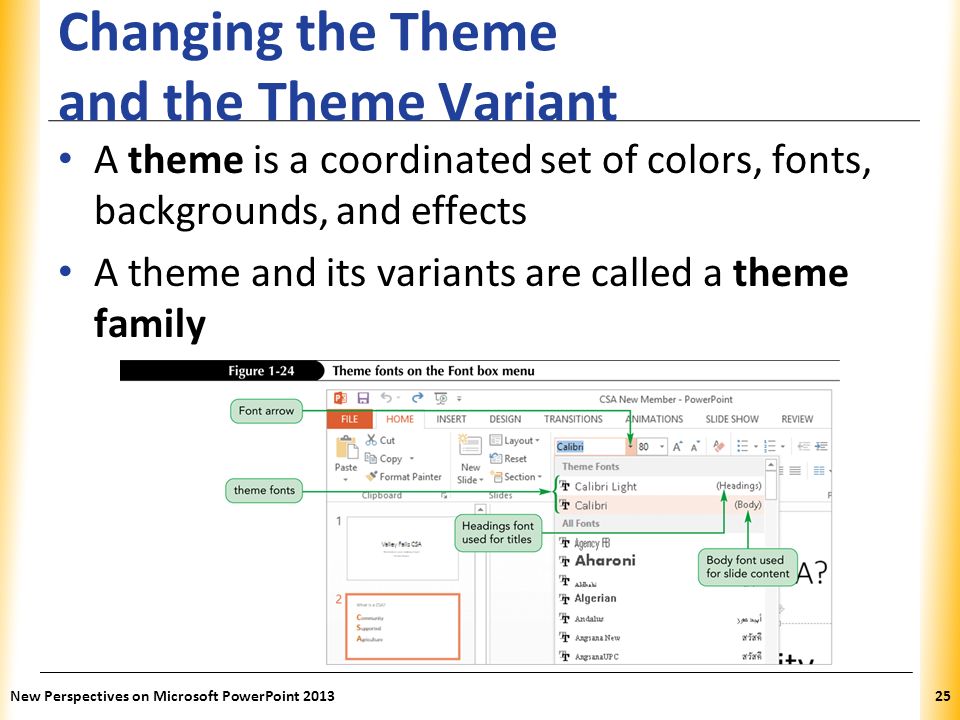Click the Save icon in Quick Access
960x720 pixels.
click(363, 399)
